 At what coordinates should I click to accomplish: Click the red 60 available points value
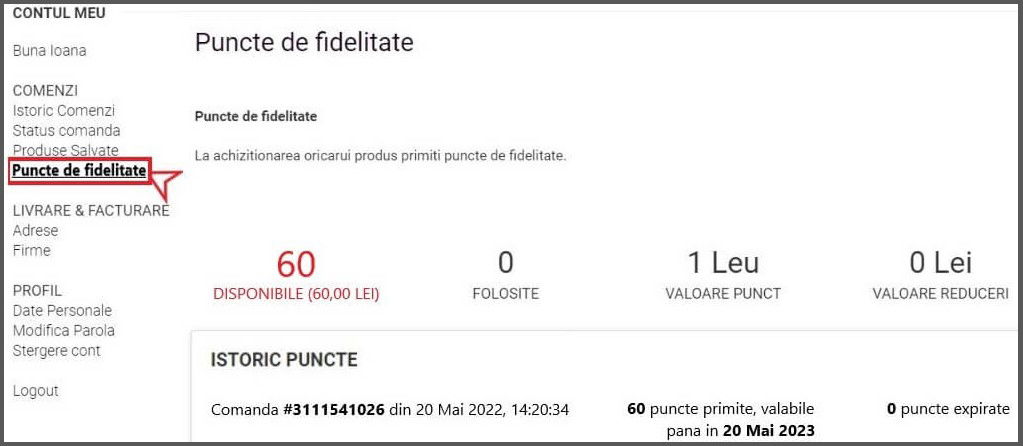pos(296,265)
